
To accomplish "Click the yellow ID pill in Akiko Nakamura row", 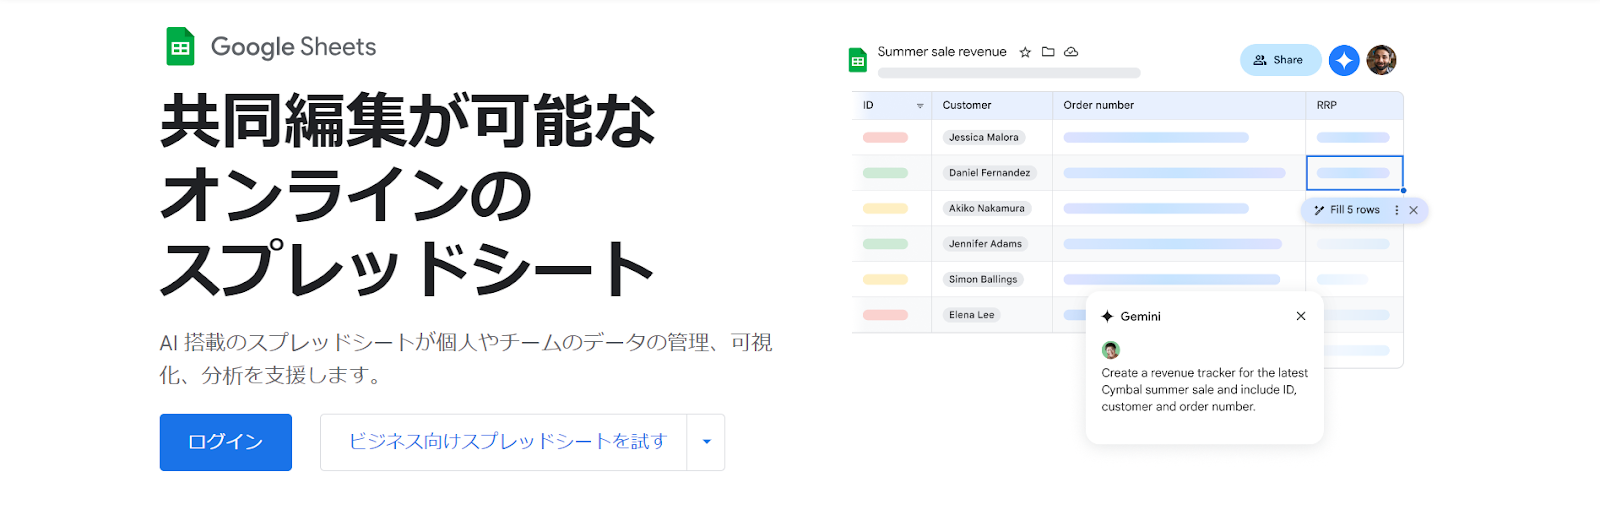I will [x=885, y=209].
